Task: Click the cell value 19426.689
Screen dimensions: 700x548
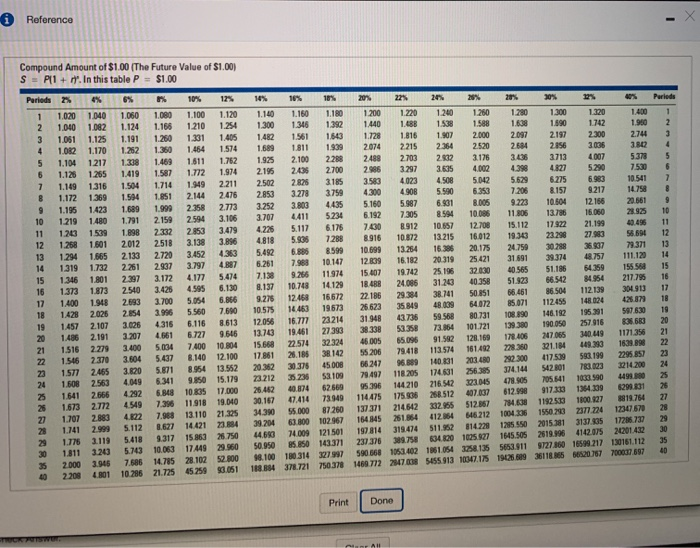Action: 513,458
